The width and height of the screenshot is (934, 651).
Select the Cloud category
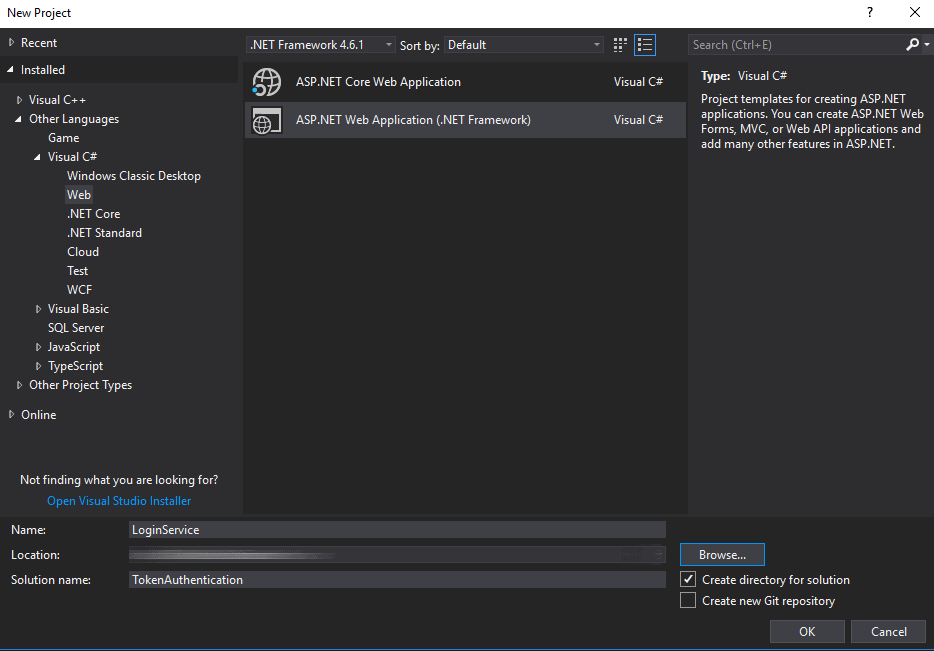coord(83,252)
